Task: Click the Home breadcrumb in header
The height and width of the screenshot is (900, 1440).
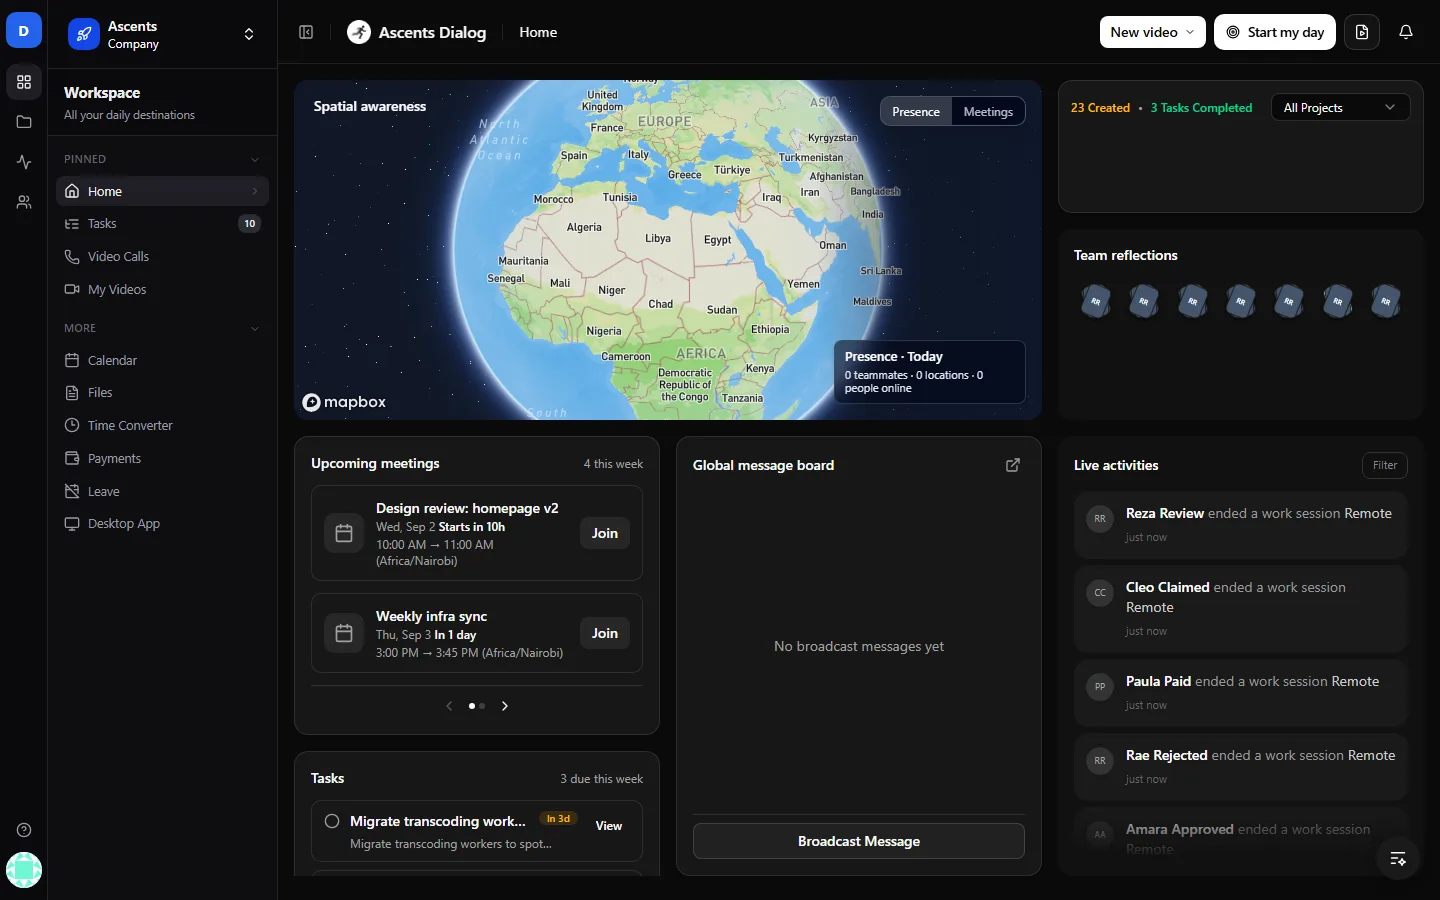Action: coord(538,32)
